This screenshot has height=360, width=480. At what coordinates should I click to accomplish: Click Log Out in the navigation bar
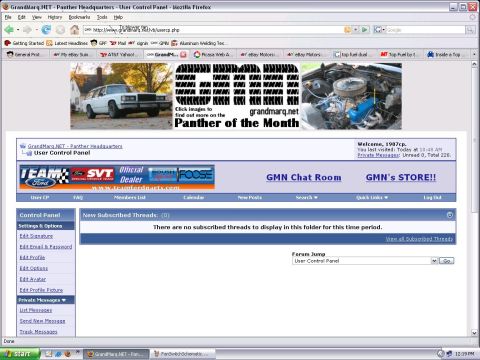[432, 197]
